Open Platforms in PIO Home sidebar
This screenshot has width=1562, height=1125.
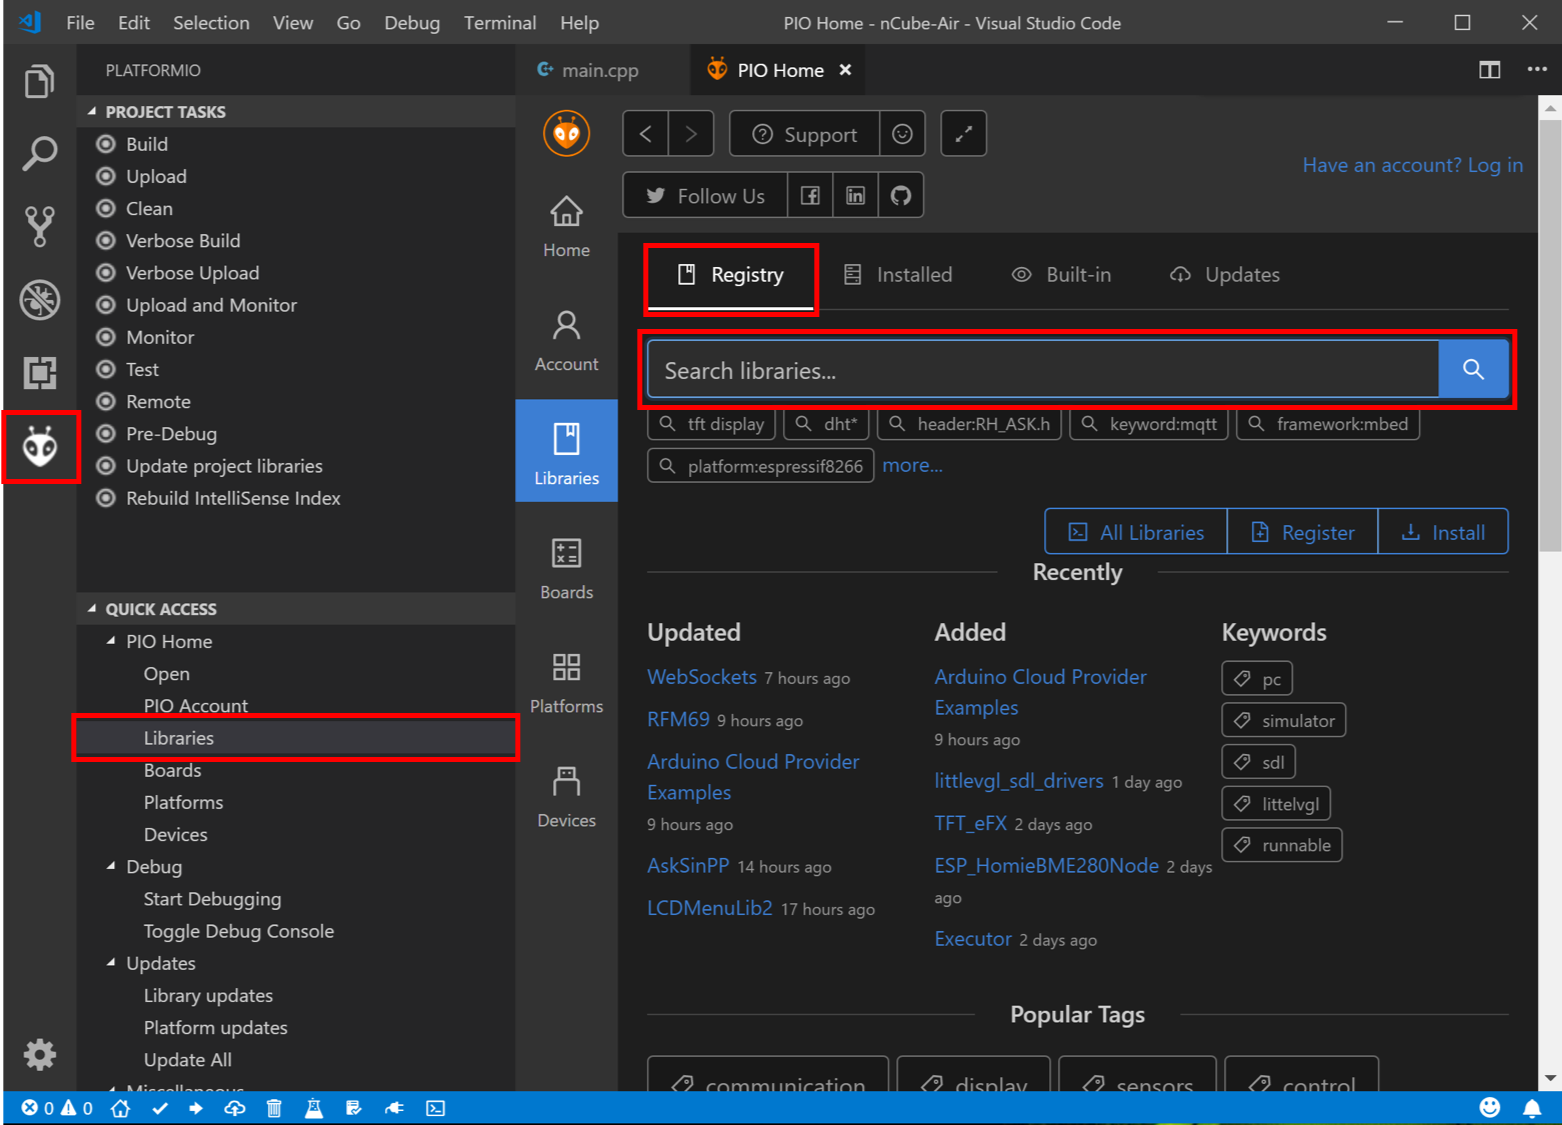coord(566,684)
